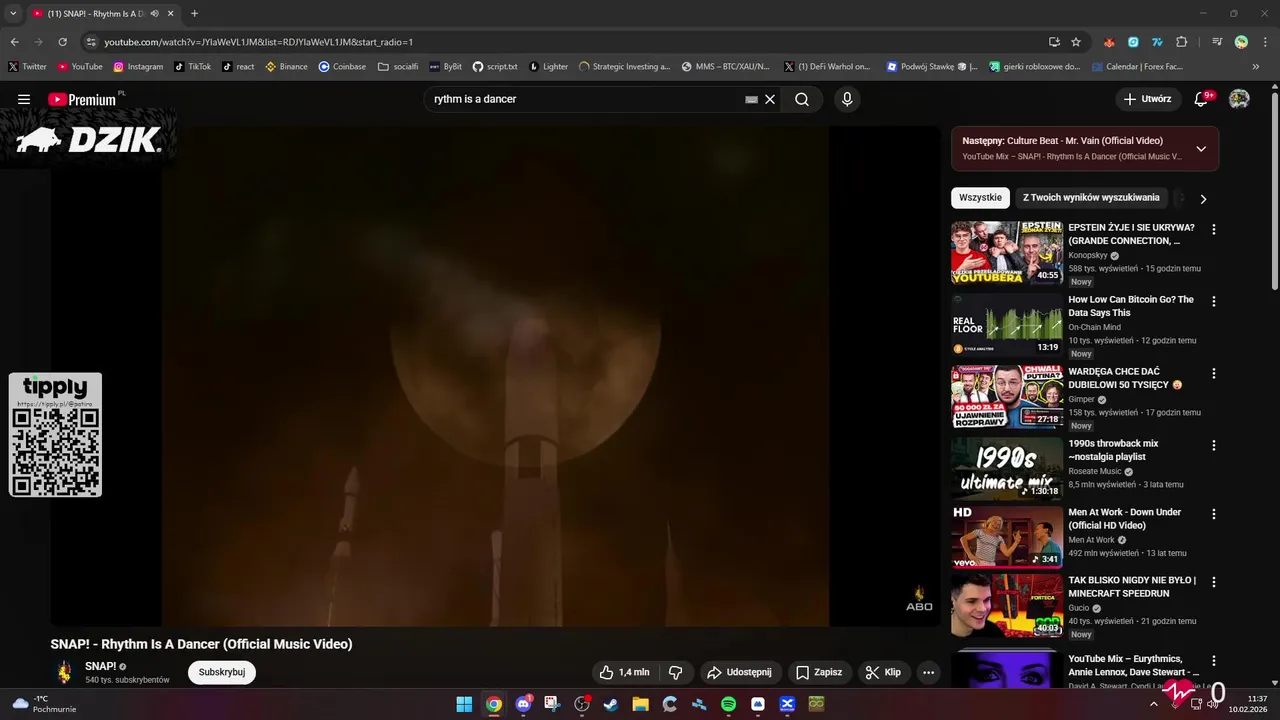Mute the tab via speaker icon
Image resolution: width=1280 pixels, height=720 pixels.
coord(155,14)
